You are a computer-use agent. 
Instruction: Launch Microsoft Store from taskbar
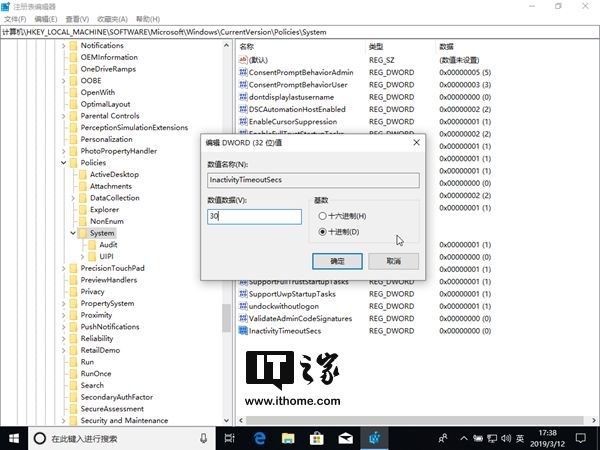[316, 438]
